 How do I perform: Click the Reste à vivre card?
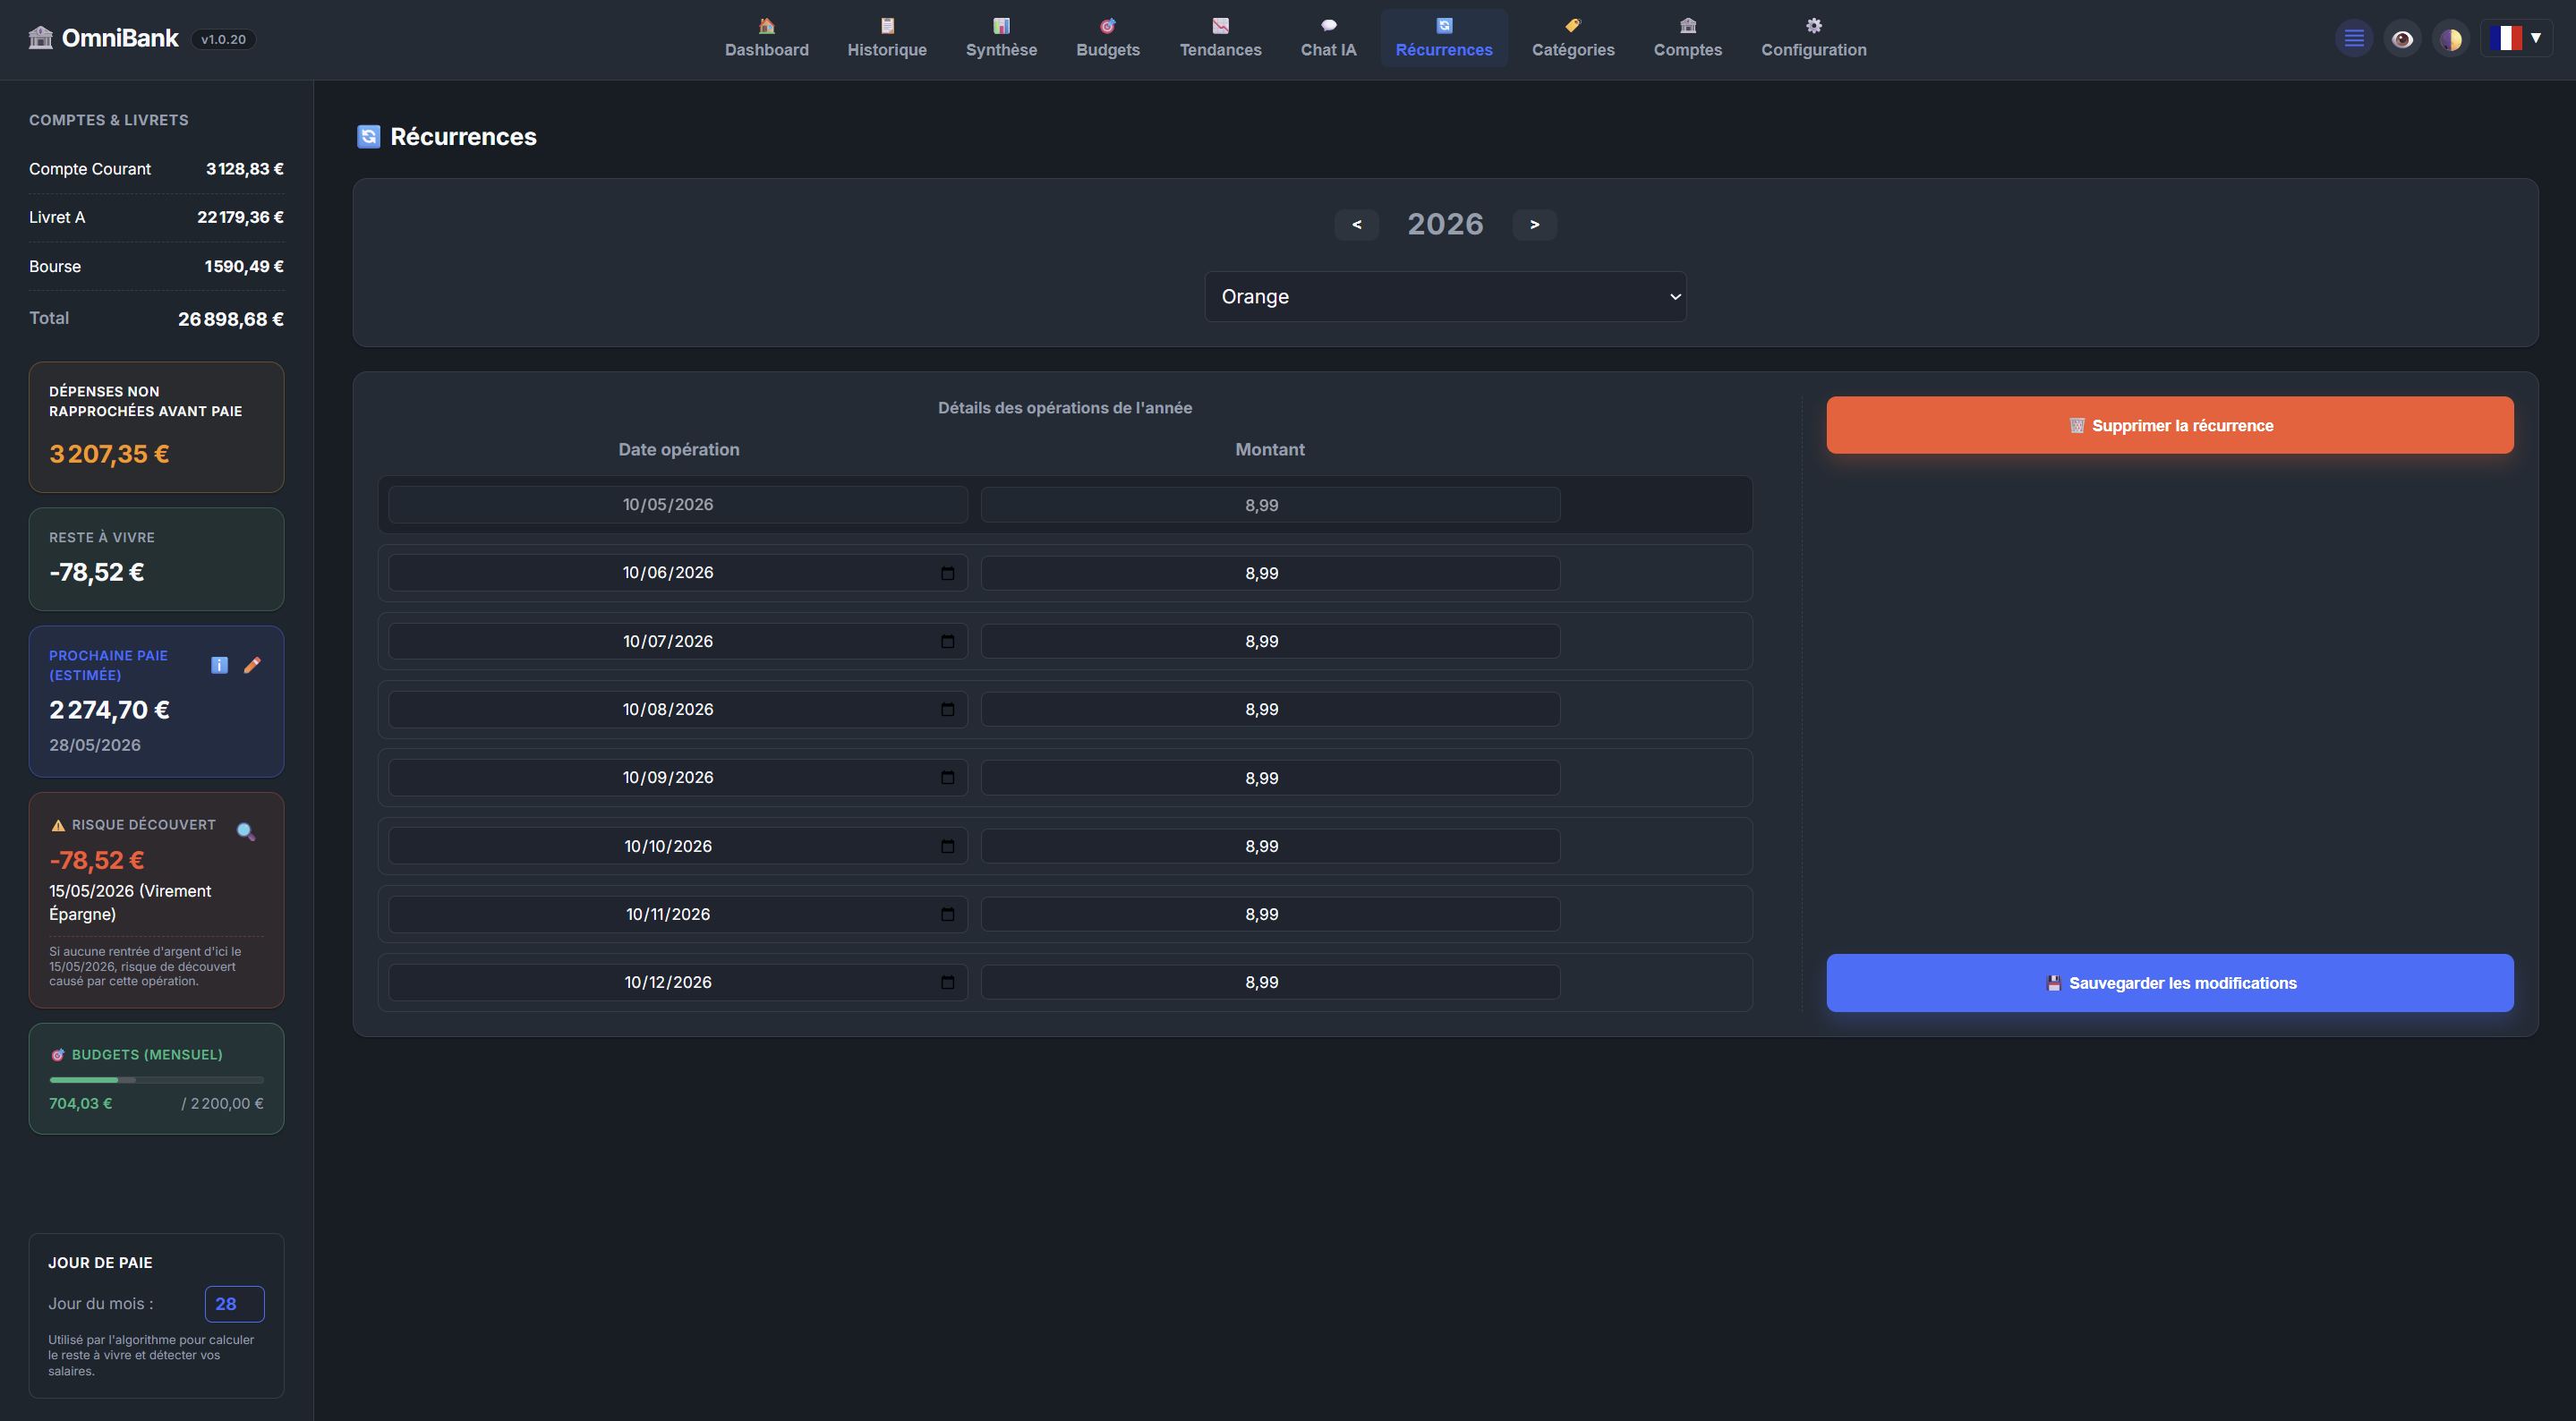156,559
